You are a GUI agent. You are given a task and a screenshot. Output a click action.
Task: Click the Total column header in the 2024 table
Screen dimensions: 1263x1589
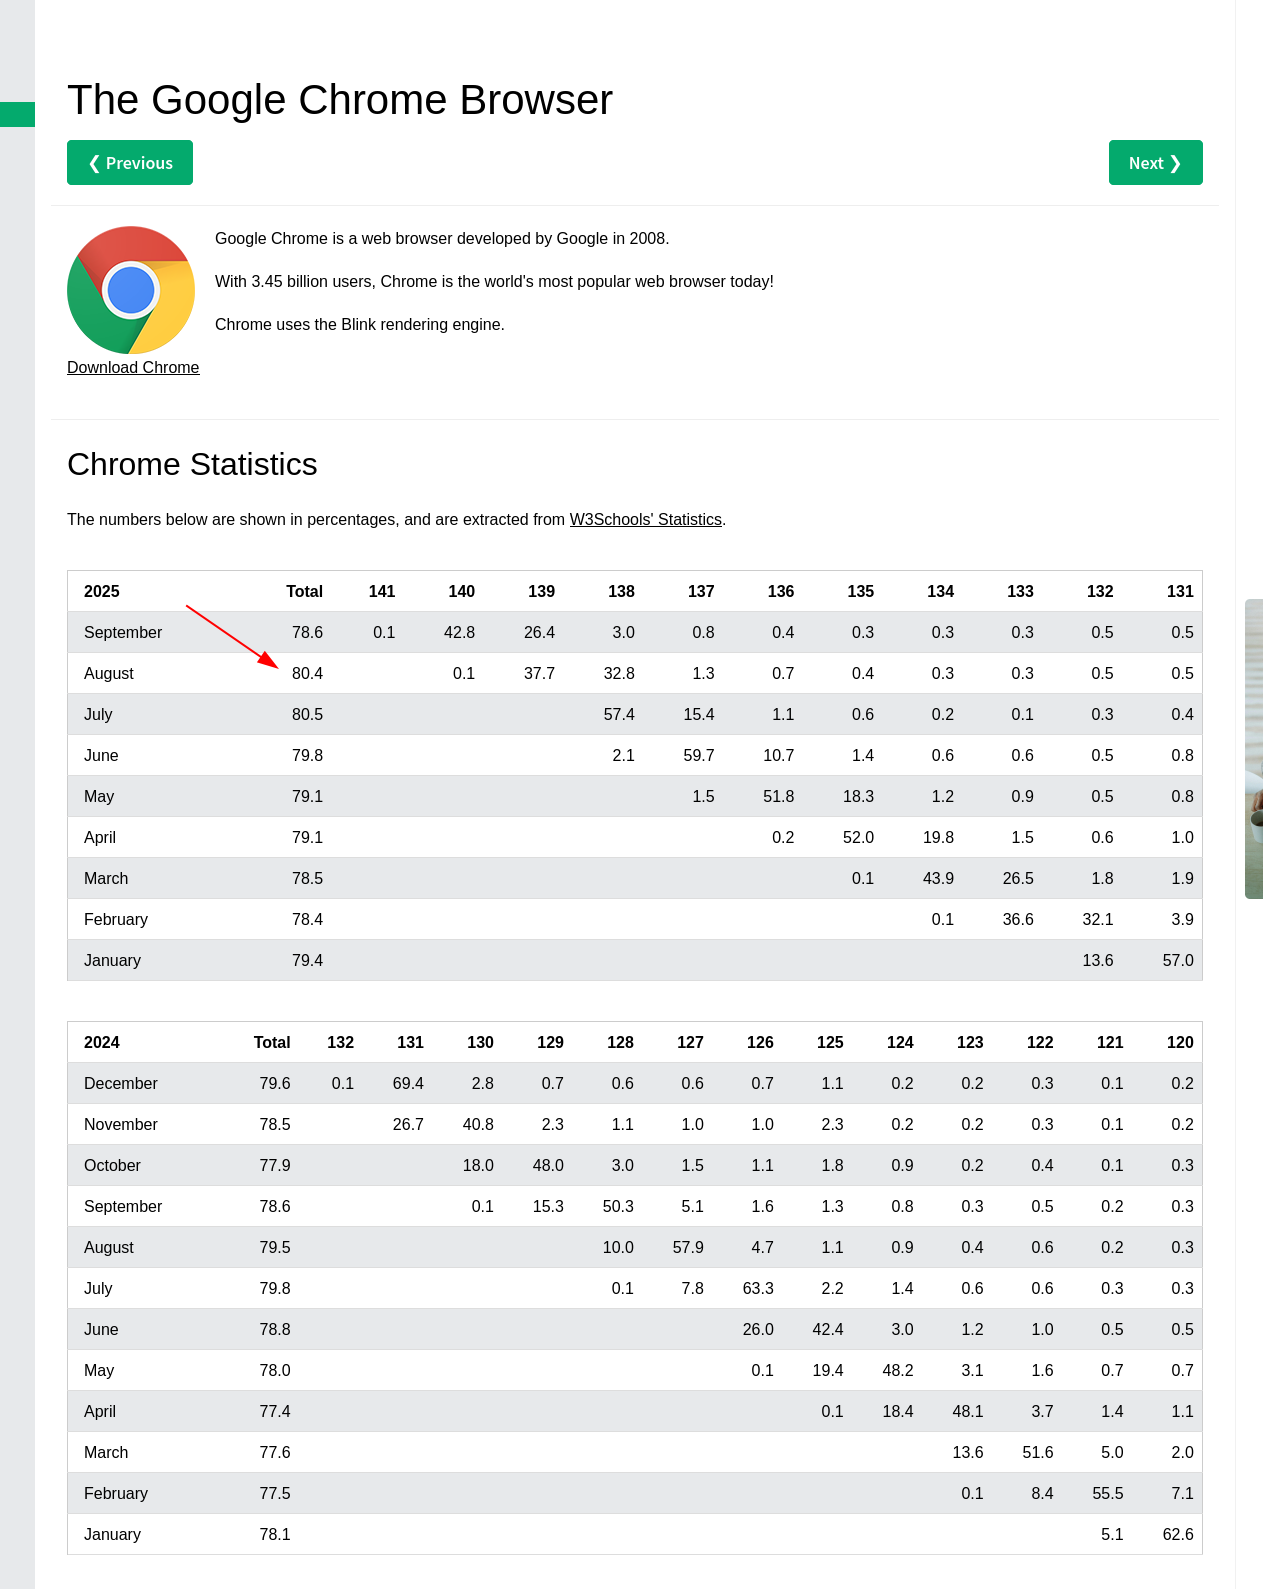[x=272, y=1042]
